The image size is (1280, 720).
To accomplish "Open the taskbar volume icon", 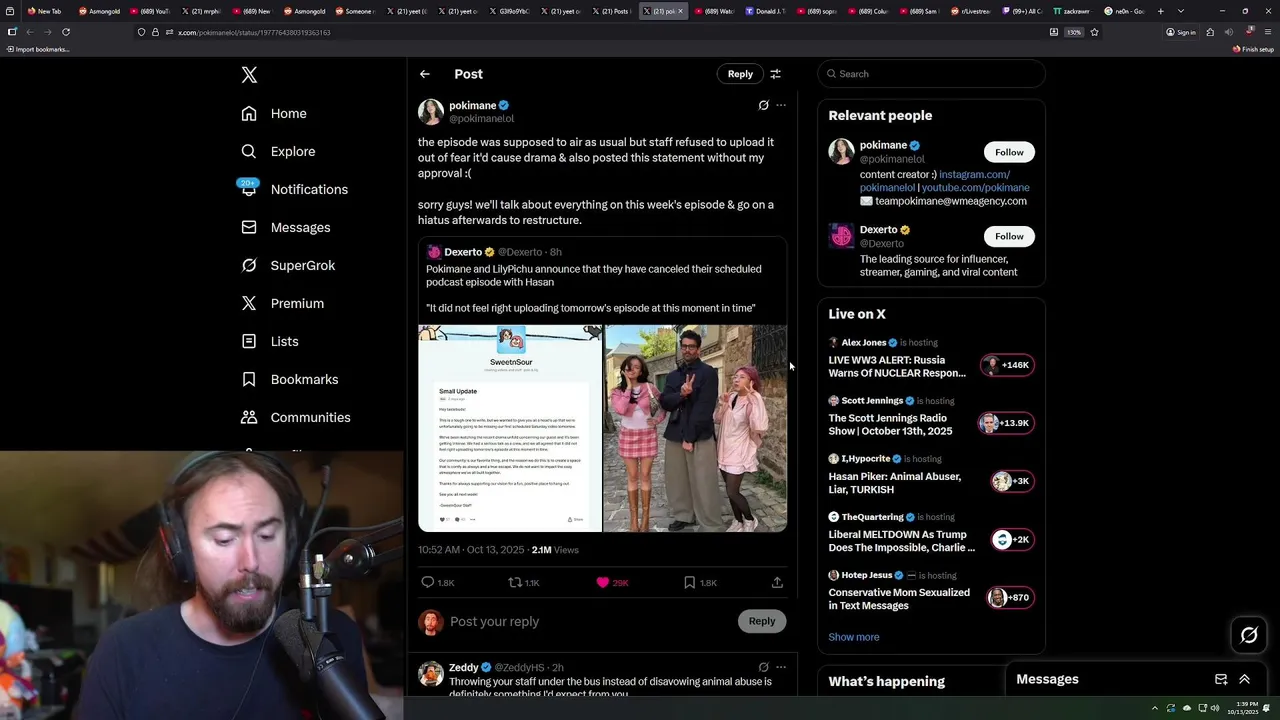I will 1215,708.
